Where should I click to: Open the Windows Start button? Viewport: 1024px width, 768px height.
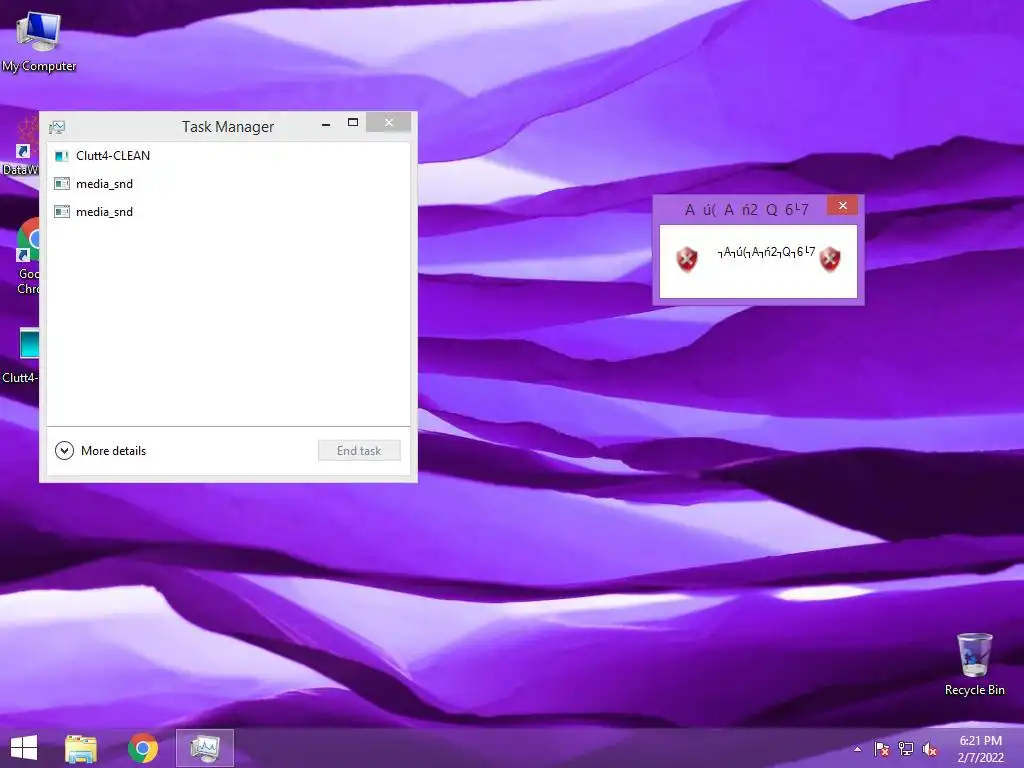point(24,748)
